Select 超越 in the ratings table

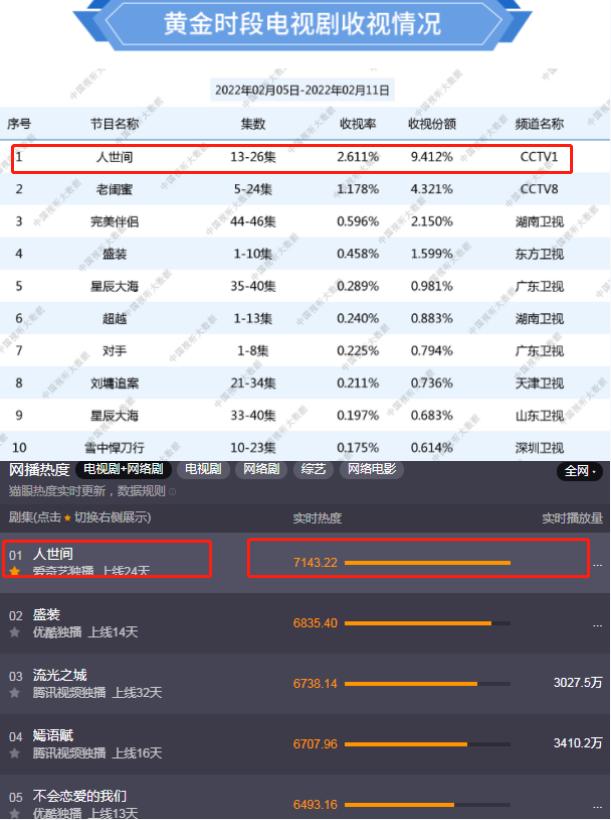pyautogui.click(x=115, y=318)
